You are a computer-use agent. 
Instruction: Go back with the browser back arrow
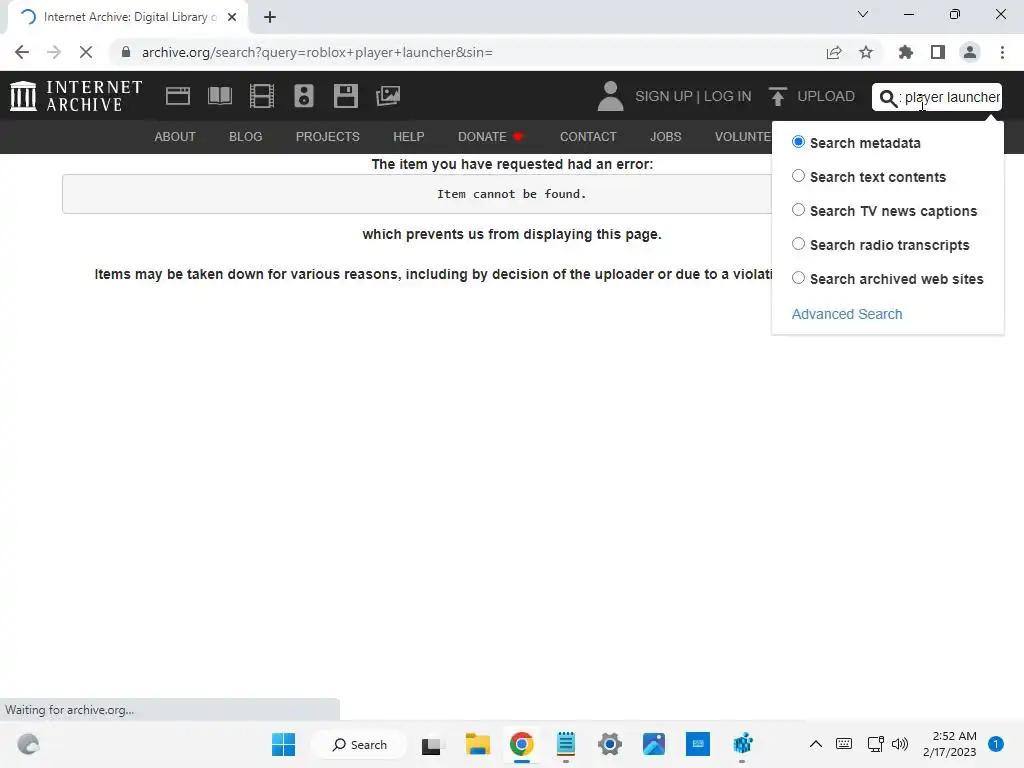pos(22,52)
